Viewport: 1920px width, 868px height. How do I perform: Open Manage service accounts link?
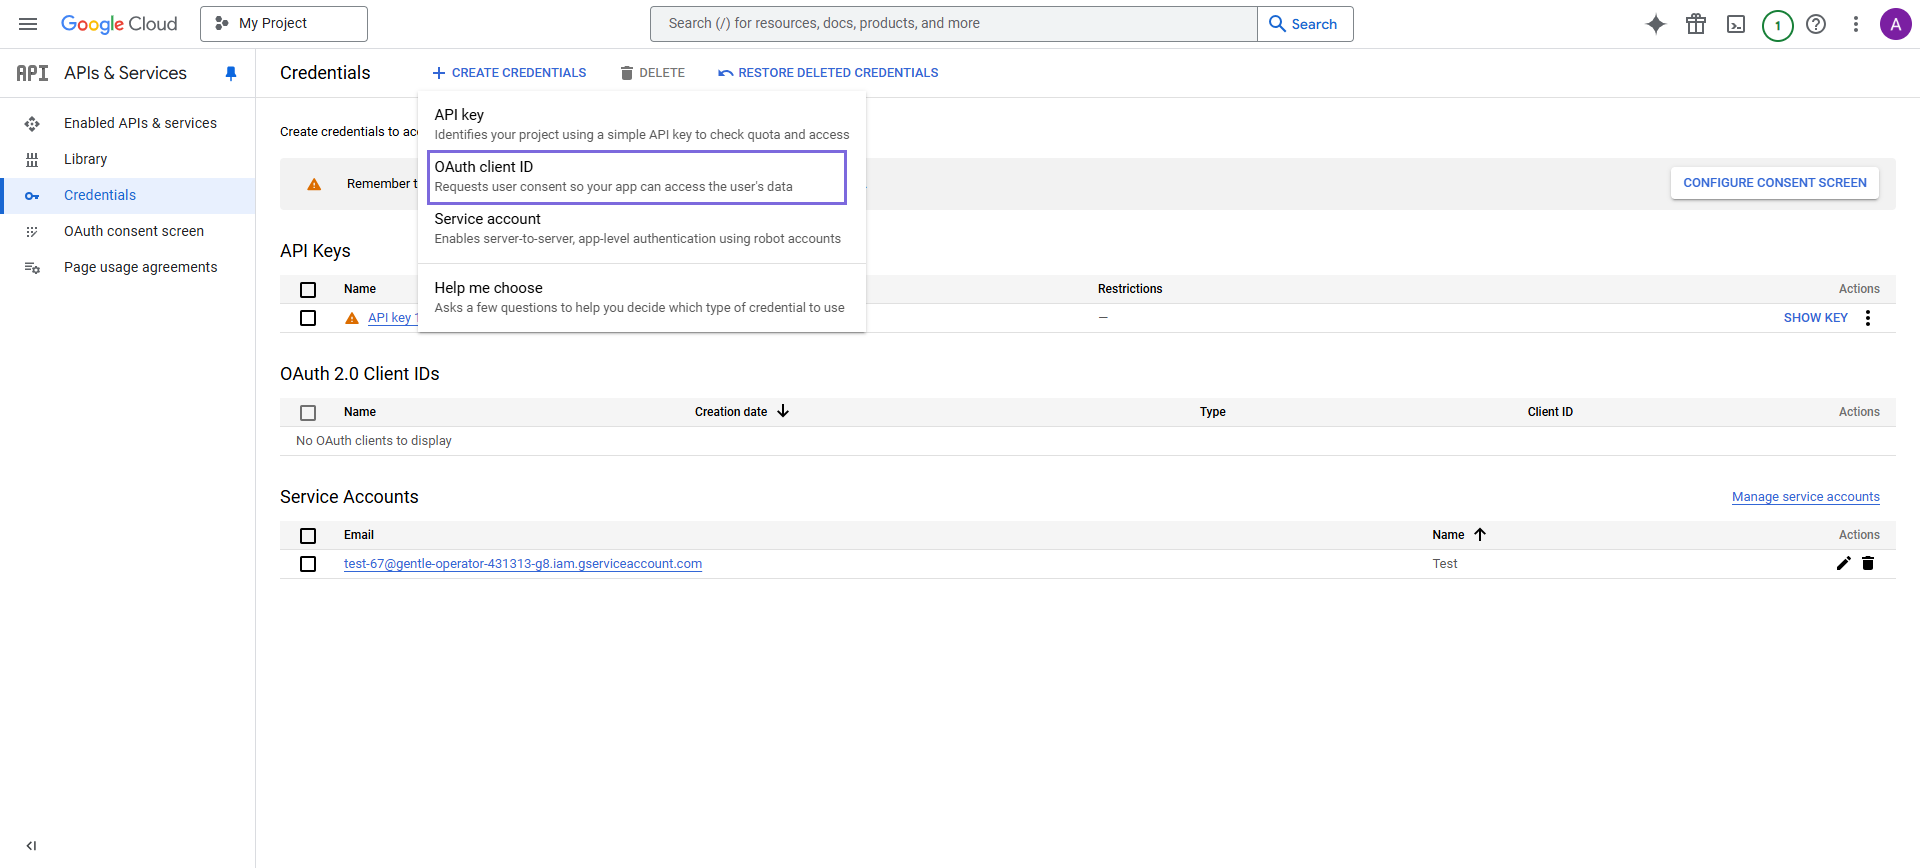[x=1805, y=497]
